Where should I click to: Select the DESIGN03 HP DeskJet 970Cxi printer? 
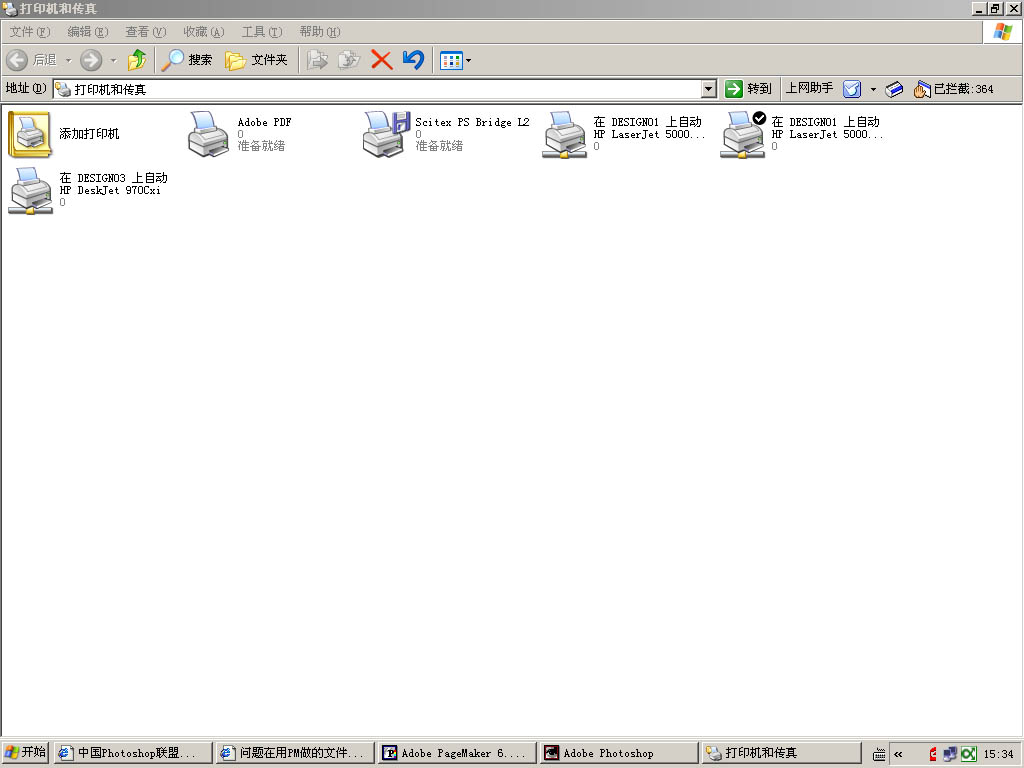[x=30, y=191]
